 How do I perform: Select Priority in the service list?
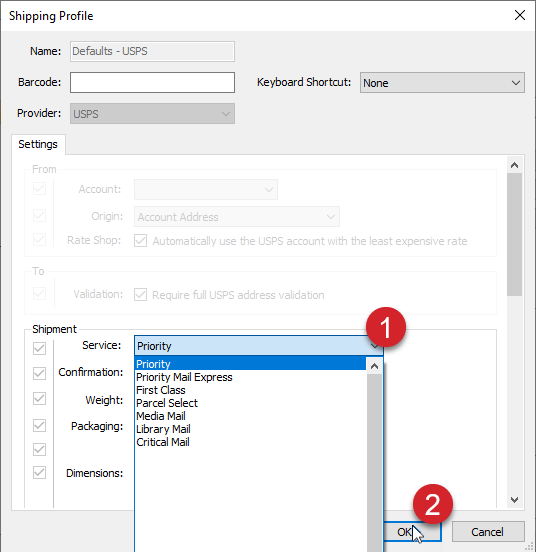pyautogui.click(x=251, y=364)
